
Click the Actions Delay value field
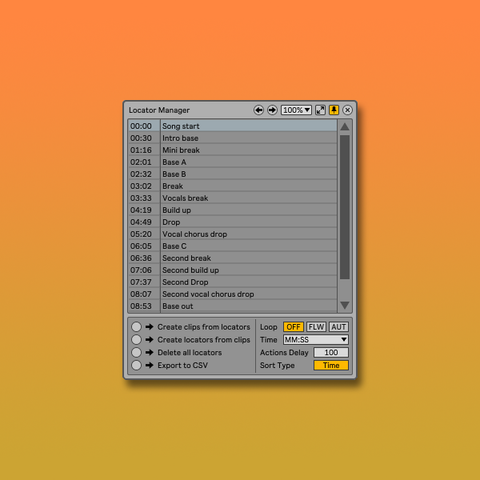click(x=331, y=352)
